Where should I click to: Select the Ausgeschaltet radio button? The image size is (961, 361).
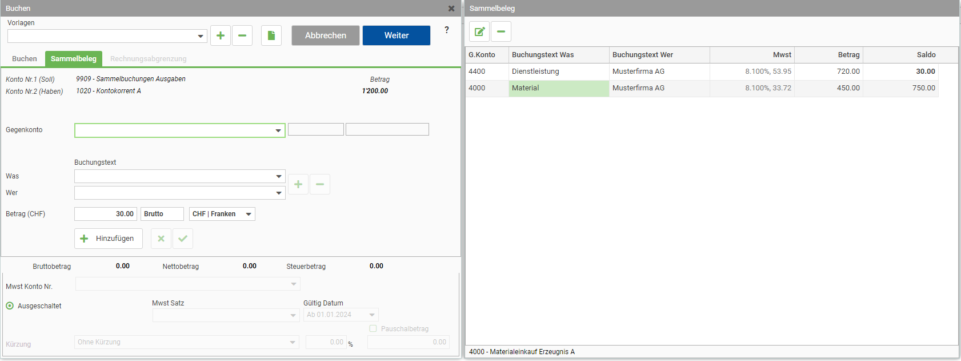click(9, 305)
